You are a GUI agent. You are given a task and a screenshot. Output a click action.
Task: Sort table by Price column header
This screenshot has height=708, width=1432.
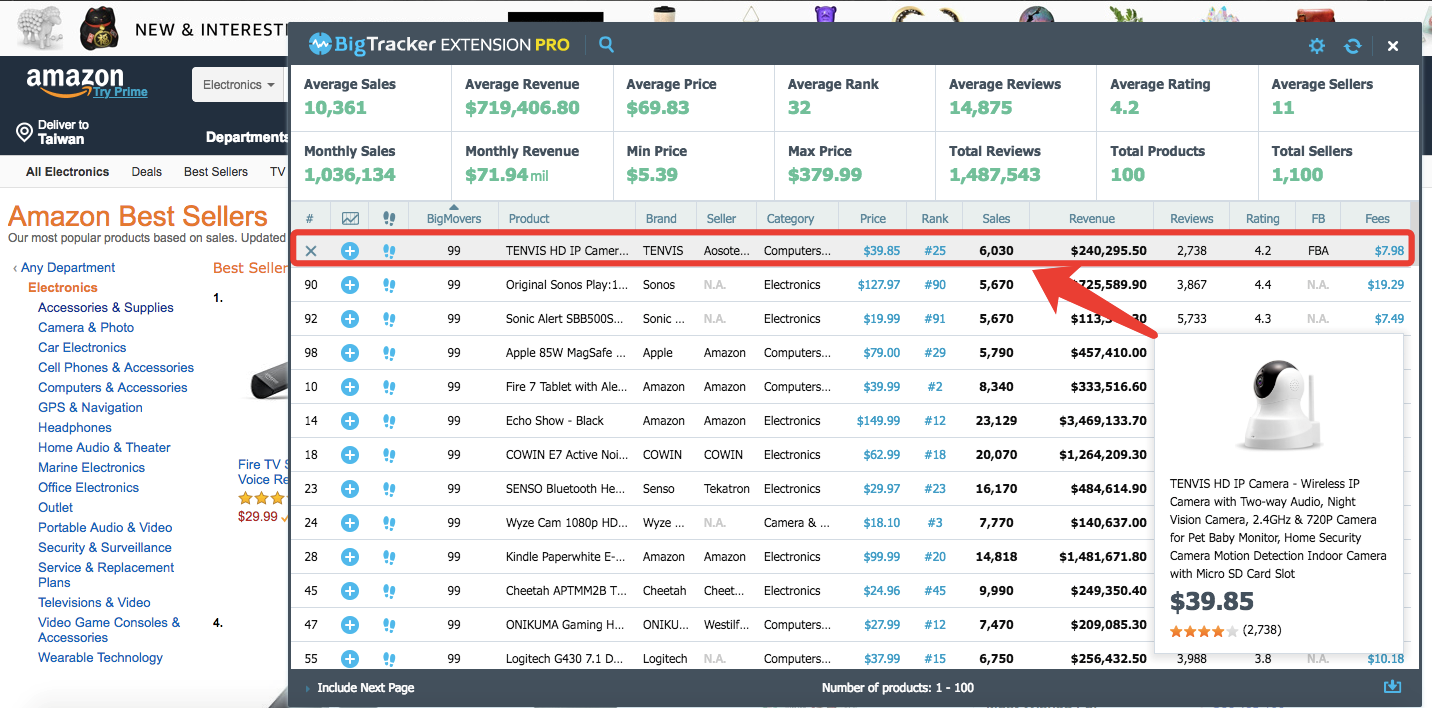pyautogui.click(x=873, y=218)
